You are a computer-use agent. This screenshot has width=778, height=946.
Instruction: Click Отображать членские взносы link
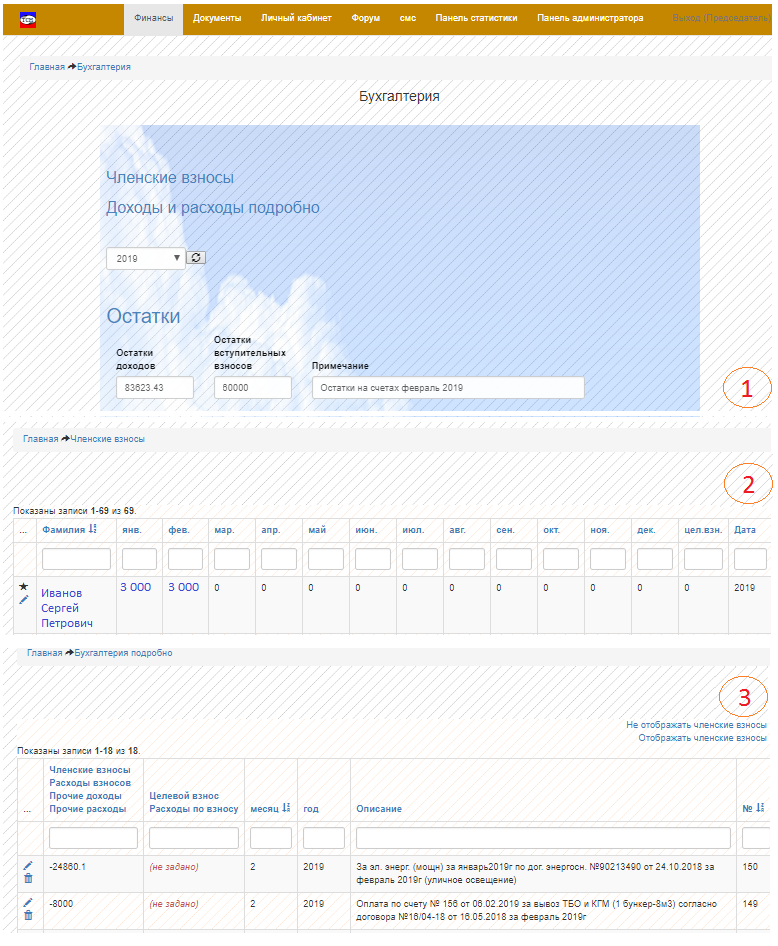click(703, 738)
